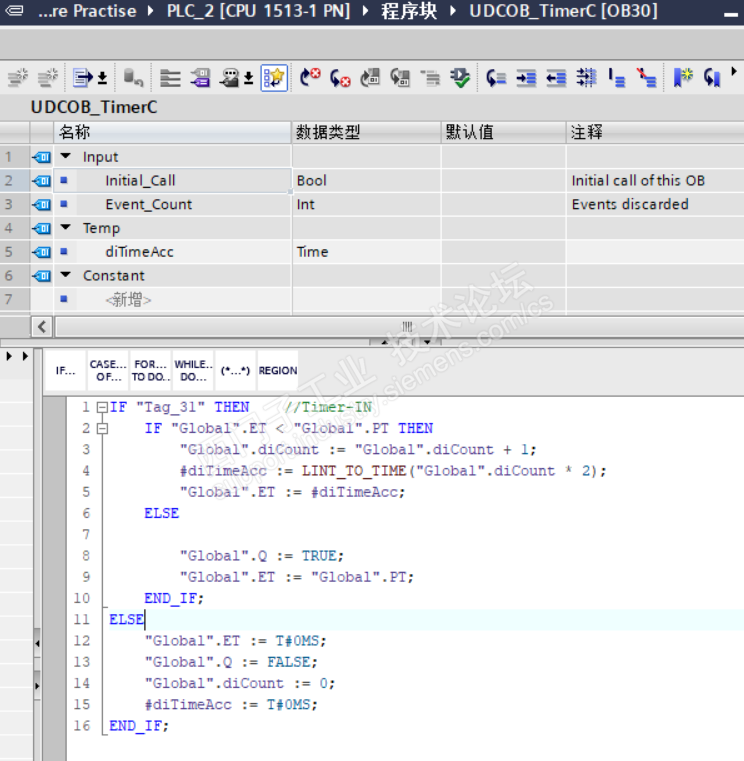Click the load block arrow icon
The image size is (744, 761).
coord(84,78)
